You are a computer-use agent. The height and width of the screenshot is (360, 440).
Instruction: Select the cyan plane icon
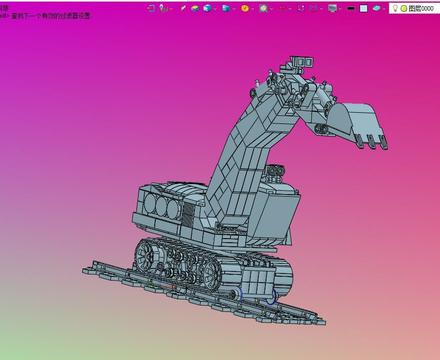(377, 8)
